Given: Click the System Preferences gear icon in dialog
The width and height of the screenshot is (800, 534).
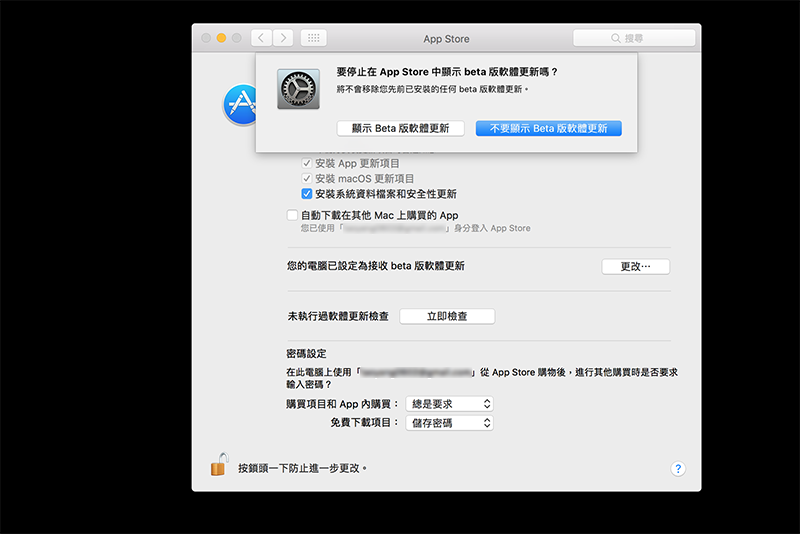Looking at the screenshot, I should 298,89.
